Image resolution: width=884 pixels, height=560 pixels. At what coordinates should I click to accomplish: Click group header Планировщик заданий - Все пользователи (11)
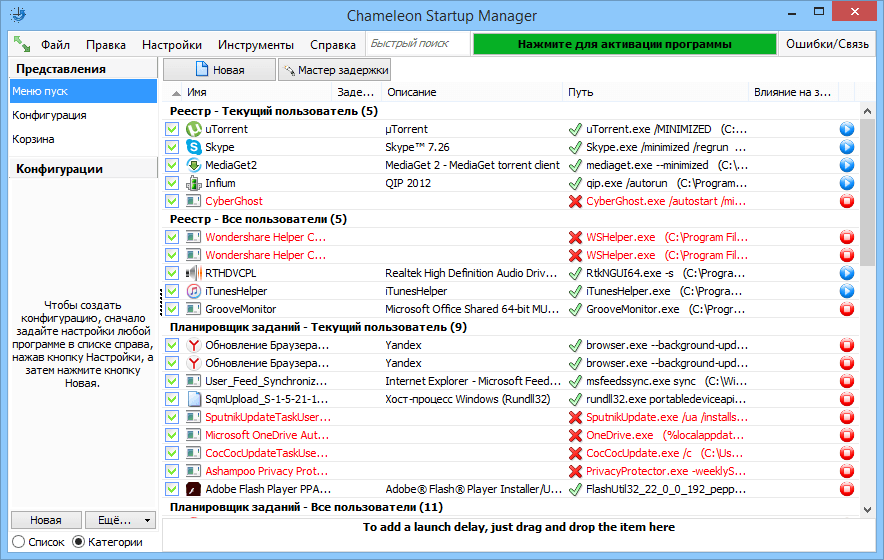tap(306, 507)
